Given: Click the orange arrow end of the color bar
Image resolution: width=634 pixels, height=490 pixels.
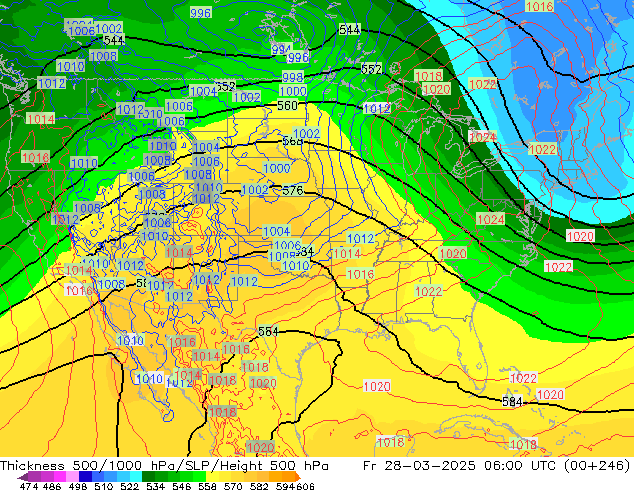Looking at the screenshot, I should [x=298, y=477].
